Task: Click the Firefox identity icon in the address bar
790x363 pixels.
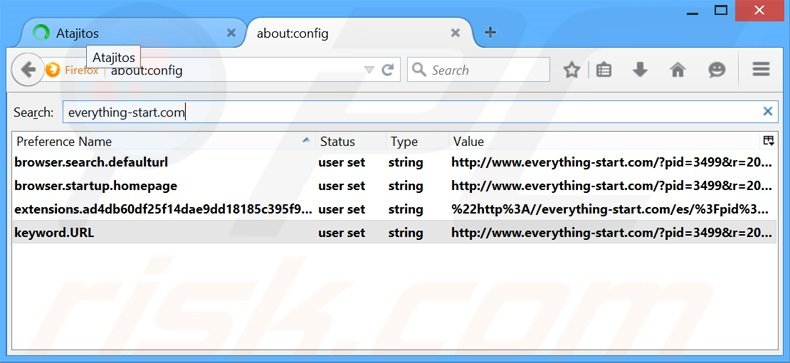Action: (x=52, y=70)
